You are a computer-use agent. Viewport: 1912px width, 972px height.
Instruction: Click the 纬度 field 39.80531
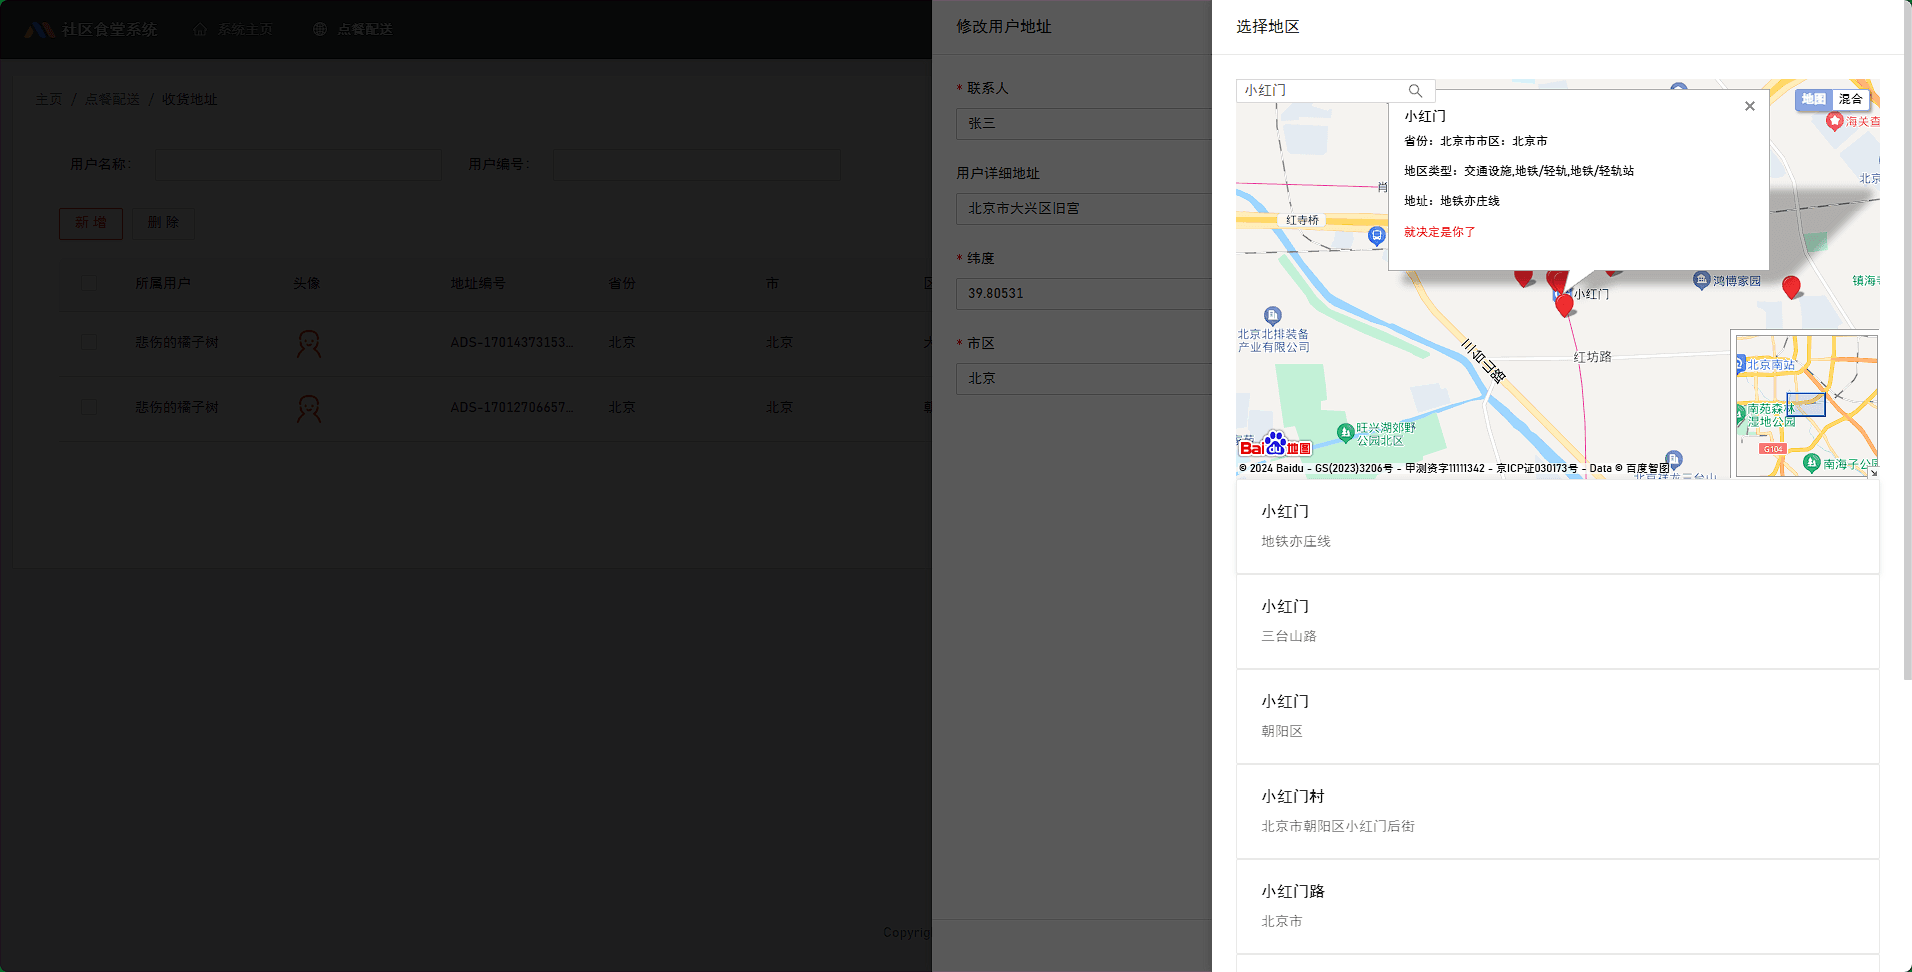coord(1084,293)
